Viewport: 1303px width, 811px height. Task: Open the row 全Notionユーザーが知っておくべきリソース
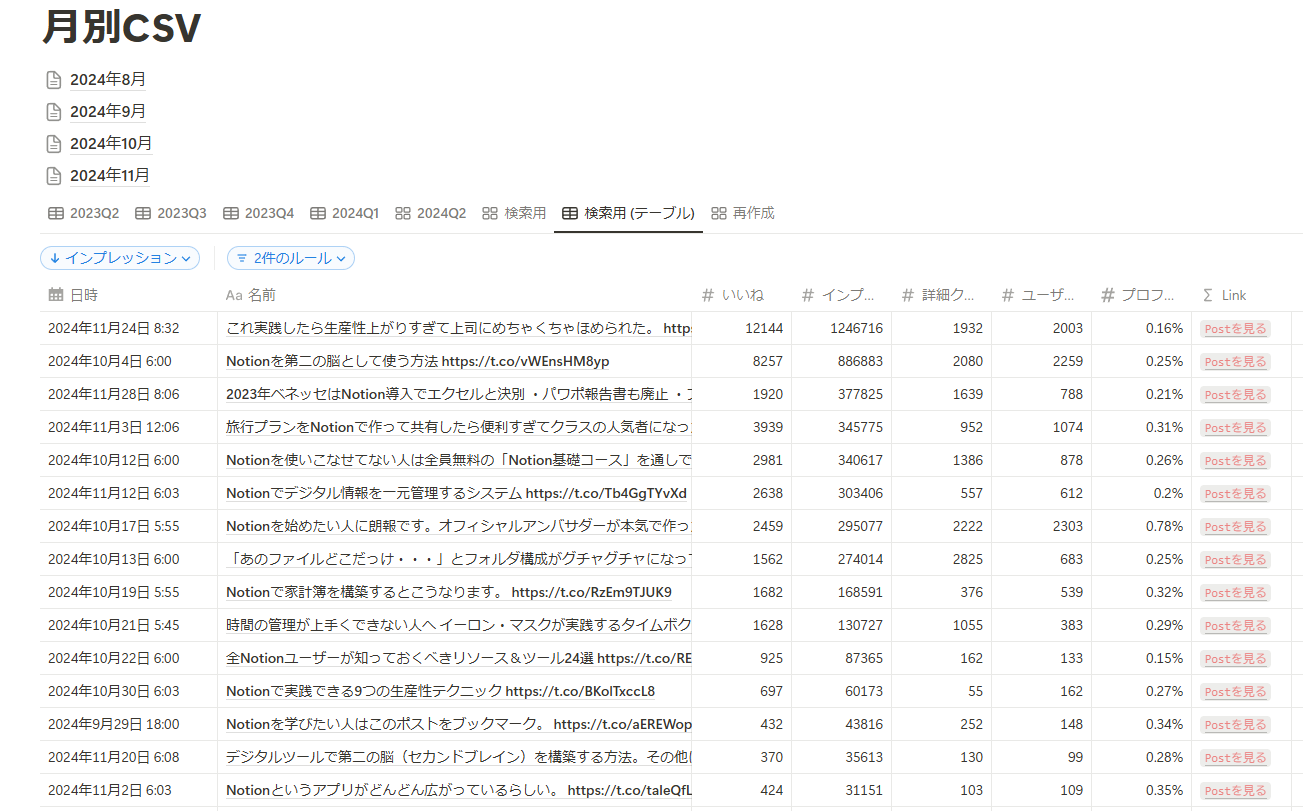pos(458,658)
